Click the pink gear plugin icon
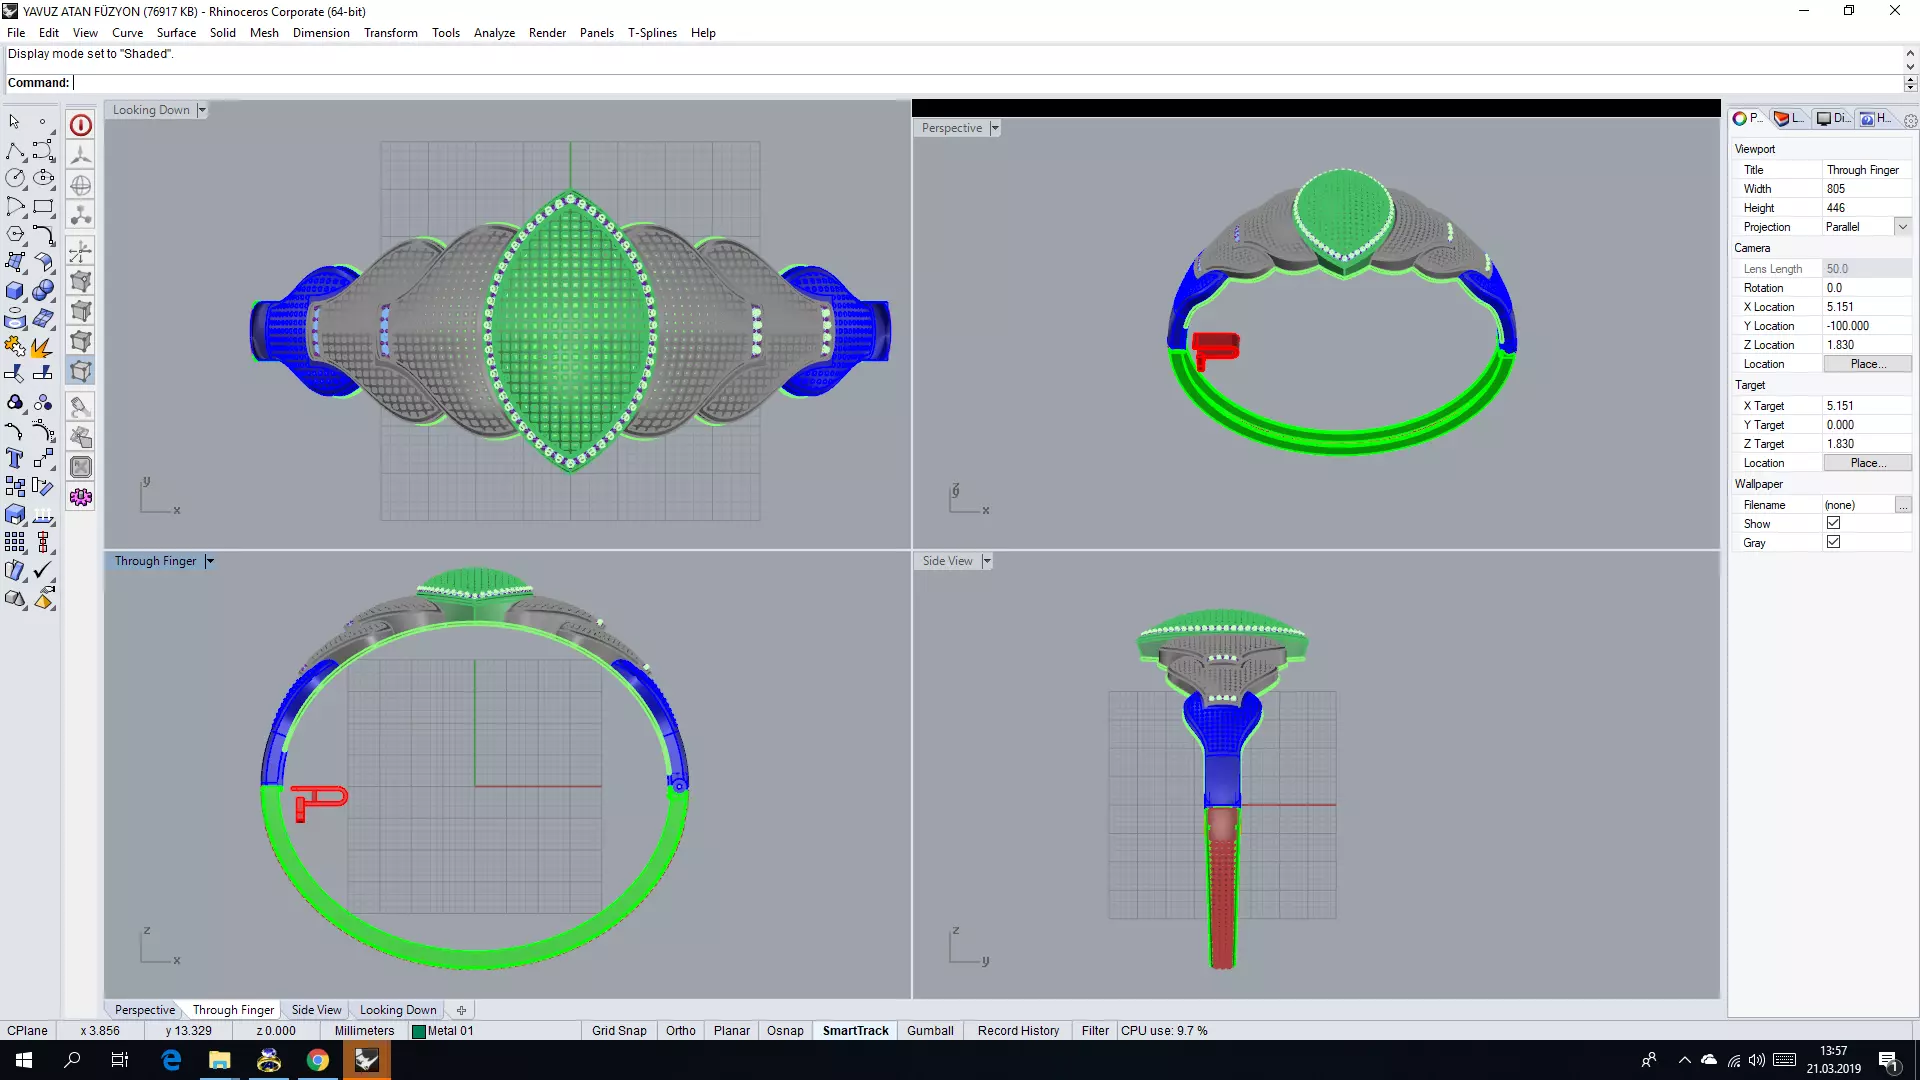 click(81, 497)
